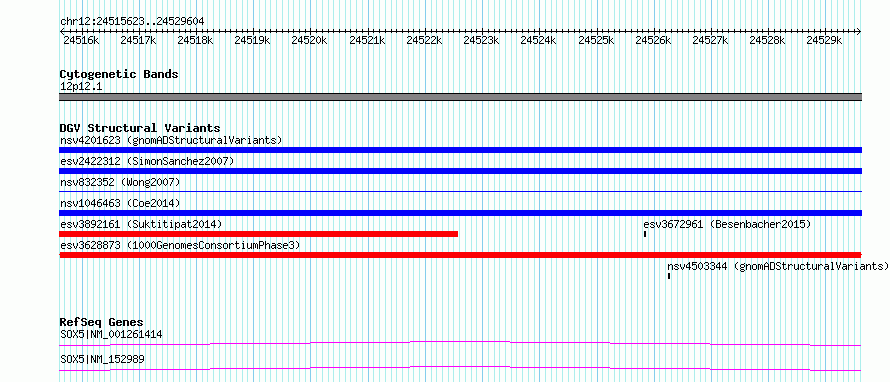Image resolution: width=890 pixels, height=382 pixels.
Task: Select the small black marker under nsv4503344
Action: (x=669, y=276)
